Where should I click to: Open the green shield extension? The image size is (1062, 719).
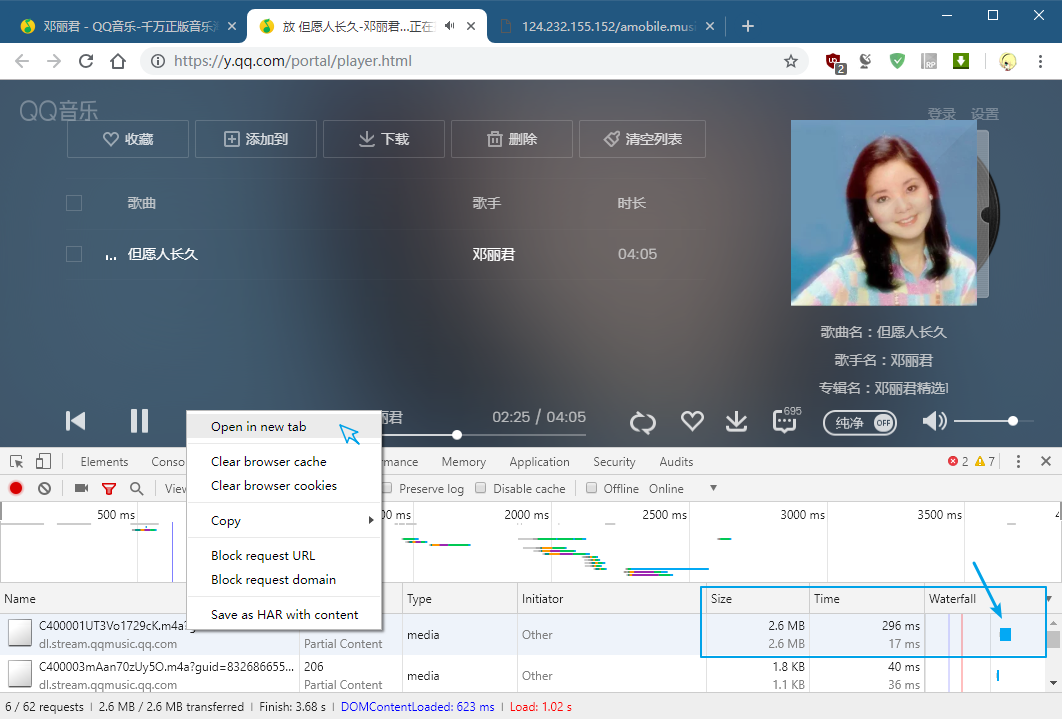click(897, 62)
